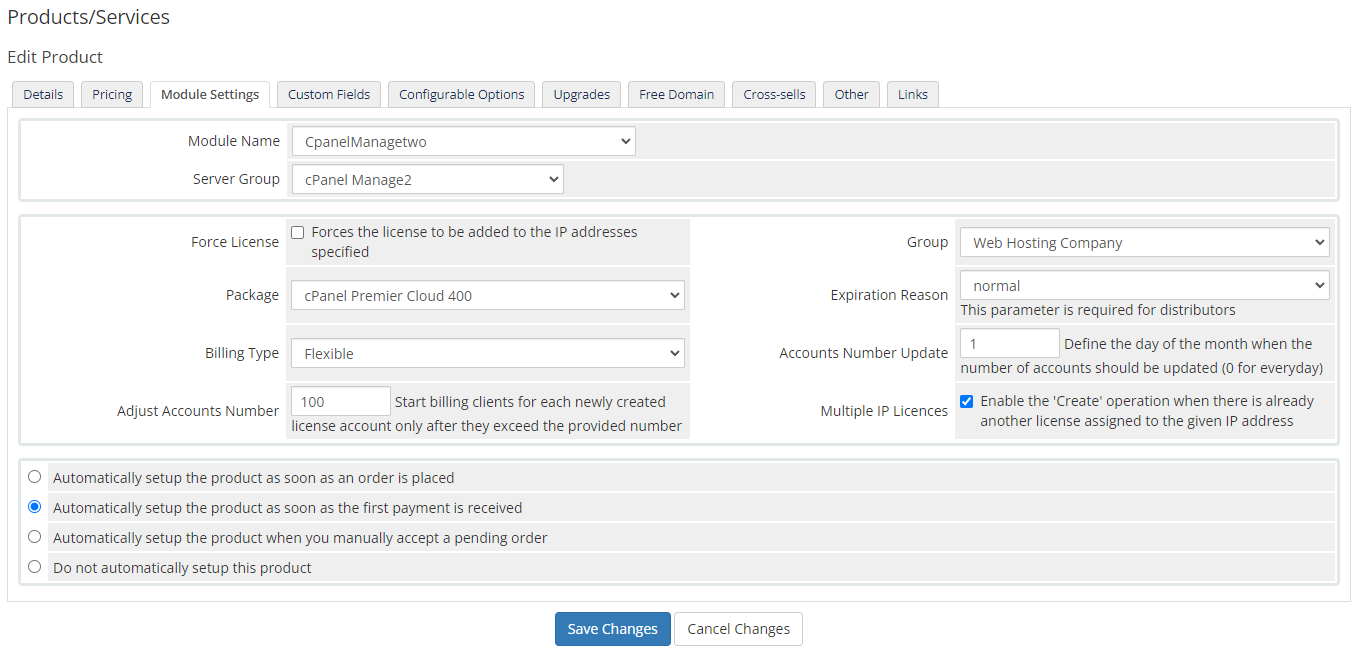The width and height of the screenshot is (1360, 654).
Task: Expand the Server Group dropdown
Action: pyautogui.click(x=427, y=180)
